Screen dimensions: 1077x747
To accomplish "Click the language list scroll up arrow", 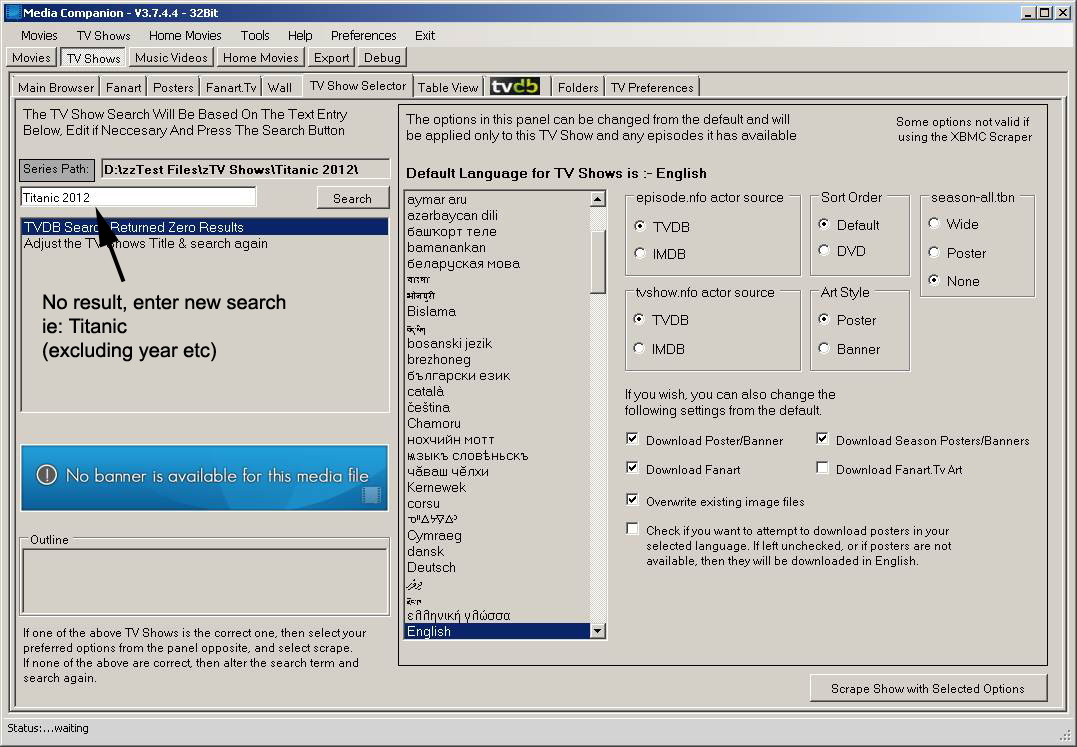I will coord(598,199).
